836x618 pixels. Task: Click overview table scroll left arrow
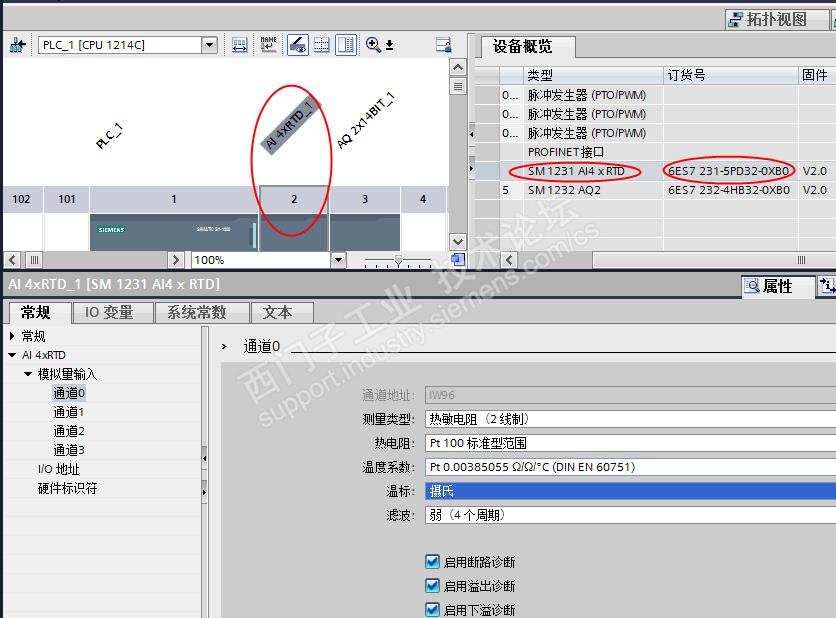point(509,260)
